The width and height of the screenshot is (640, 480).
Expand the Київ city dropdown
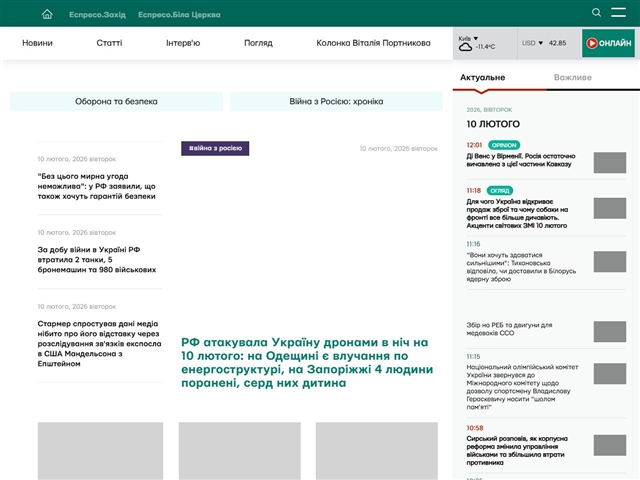pos(468,38)
